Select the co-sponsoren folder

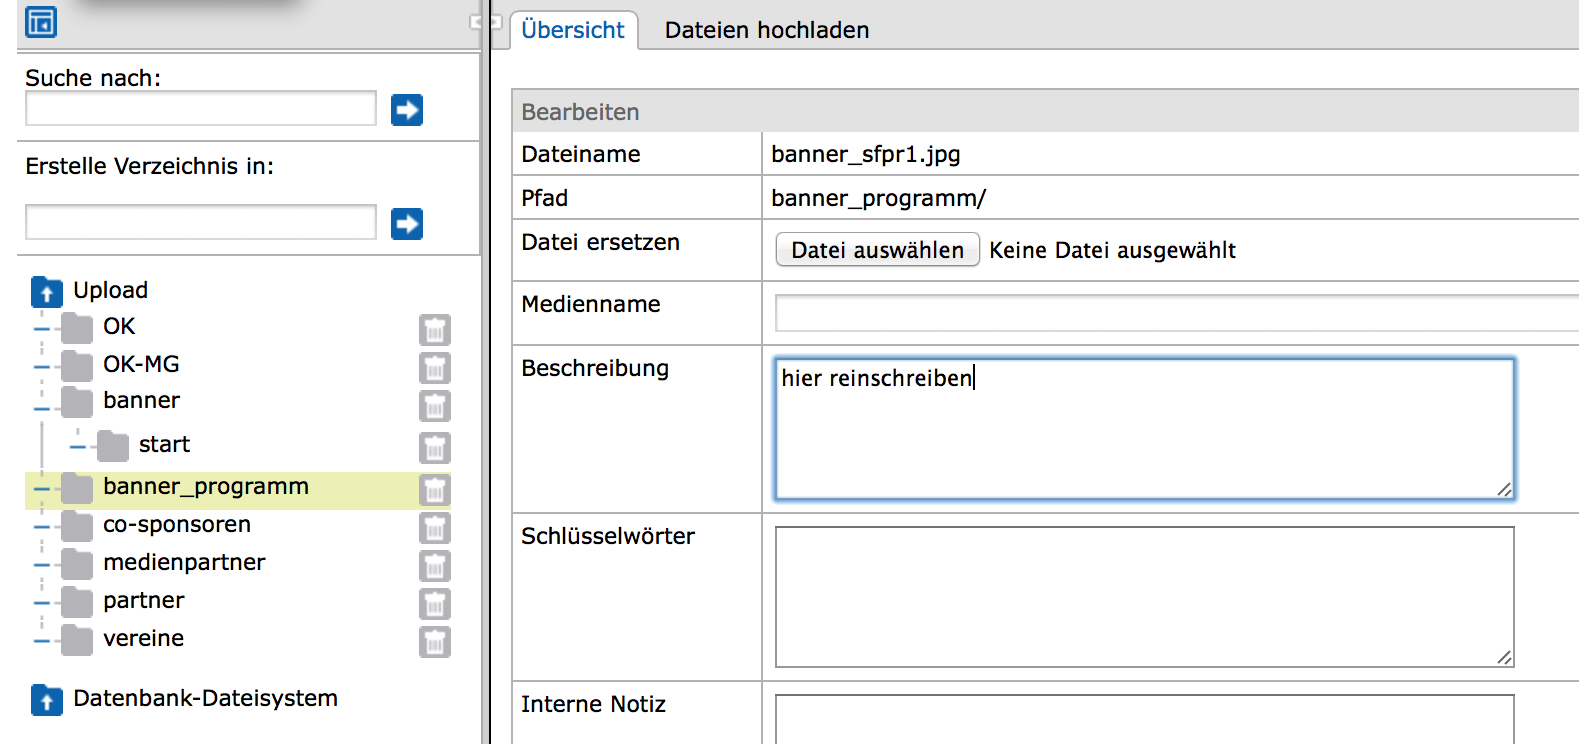click(176, 525)
